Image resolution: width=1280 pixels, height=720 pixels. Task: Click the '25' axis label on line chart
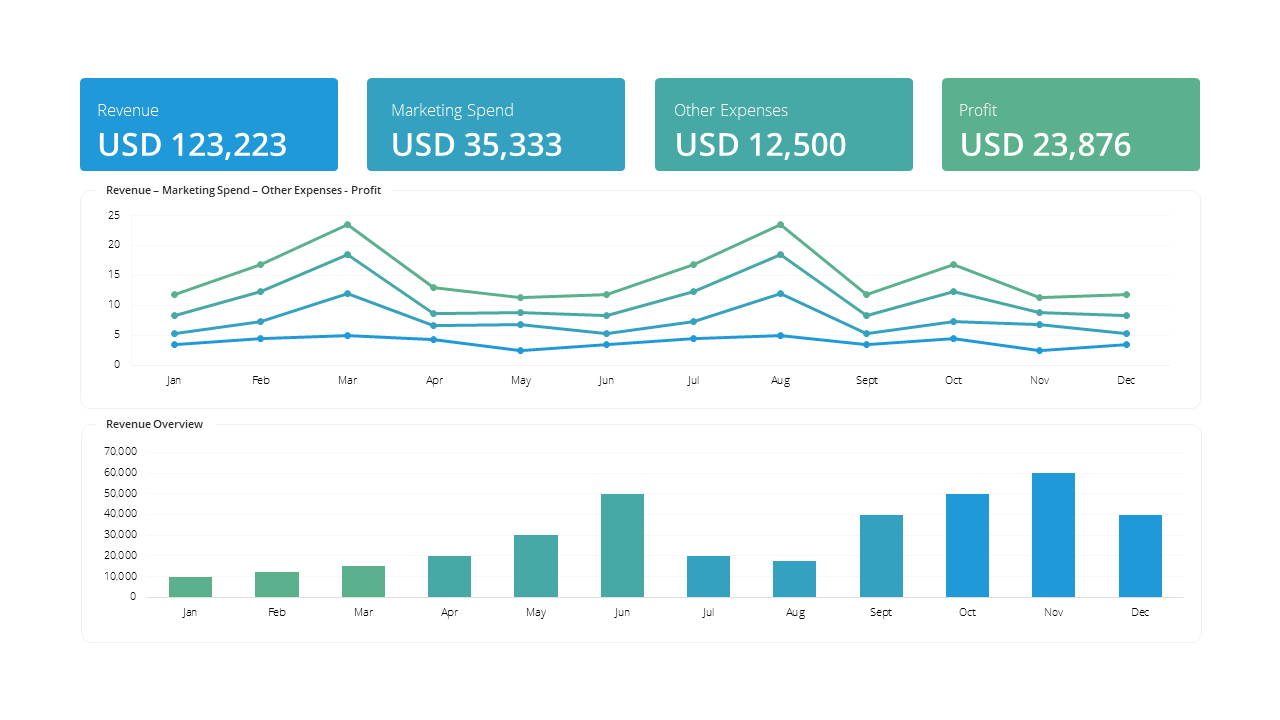tap(114, 215)
